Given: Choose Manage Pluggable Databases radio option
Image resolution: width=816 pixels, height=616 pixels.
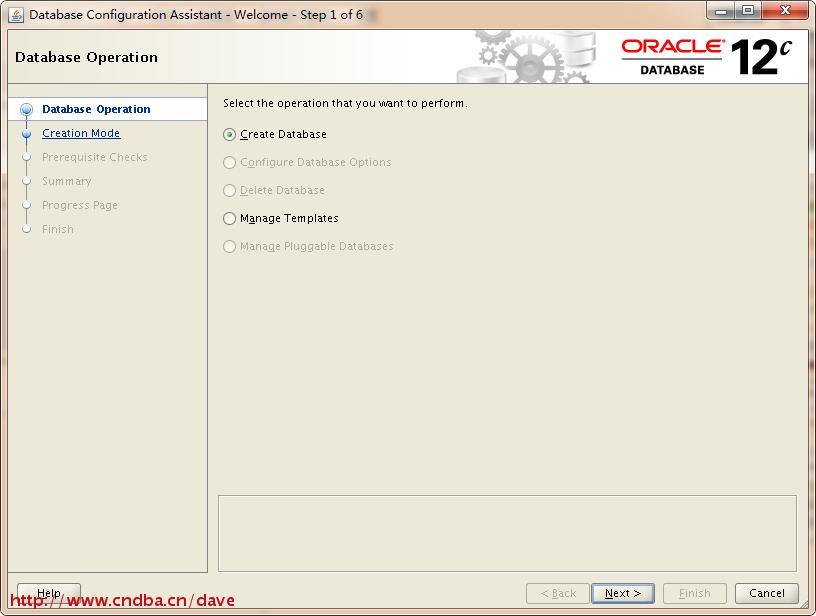Looking at the screenshot, I should point(230,247).
